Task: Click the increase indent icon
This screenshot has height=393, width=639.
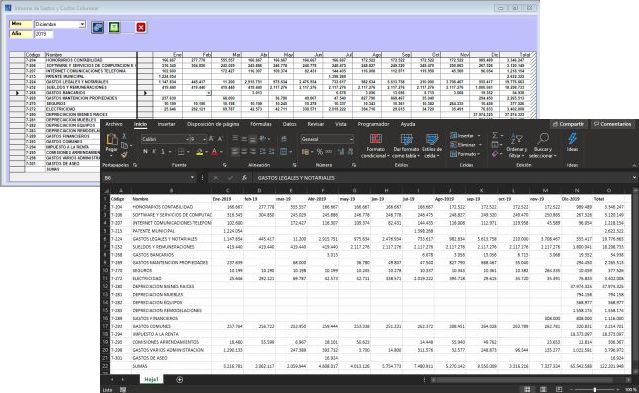Action: point(271,152)
